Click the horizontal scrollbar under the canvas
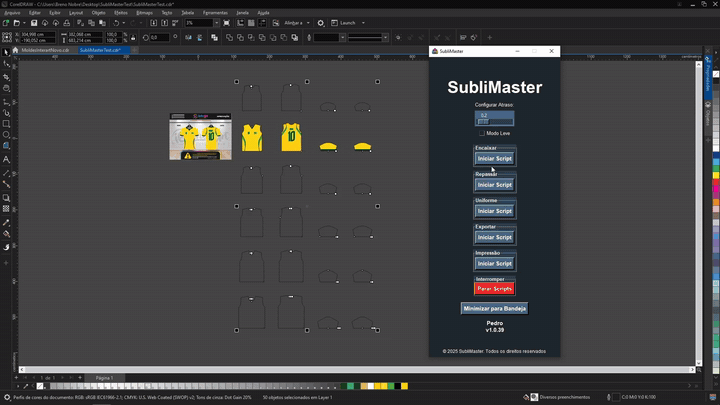This screenshot has width=720, height=405. pos(356,369)
